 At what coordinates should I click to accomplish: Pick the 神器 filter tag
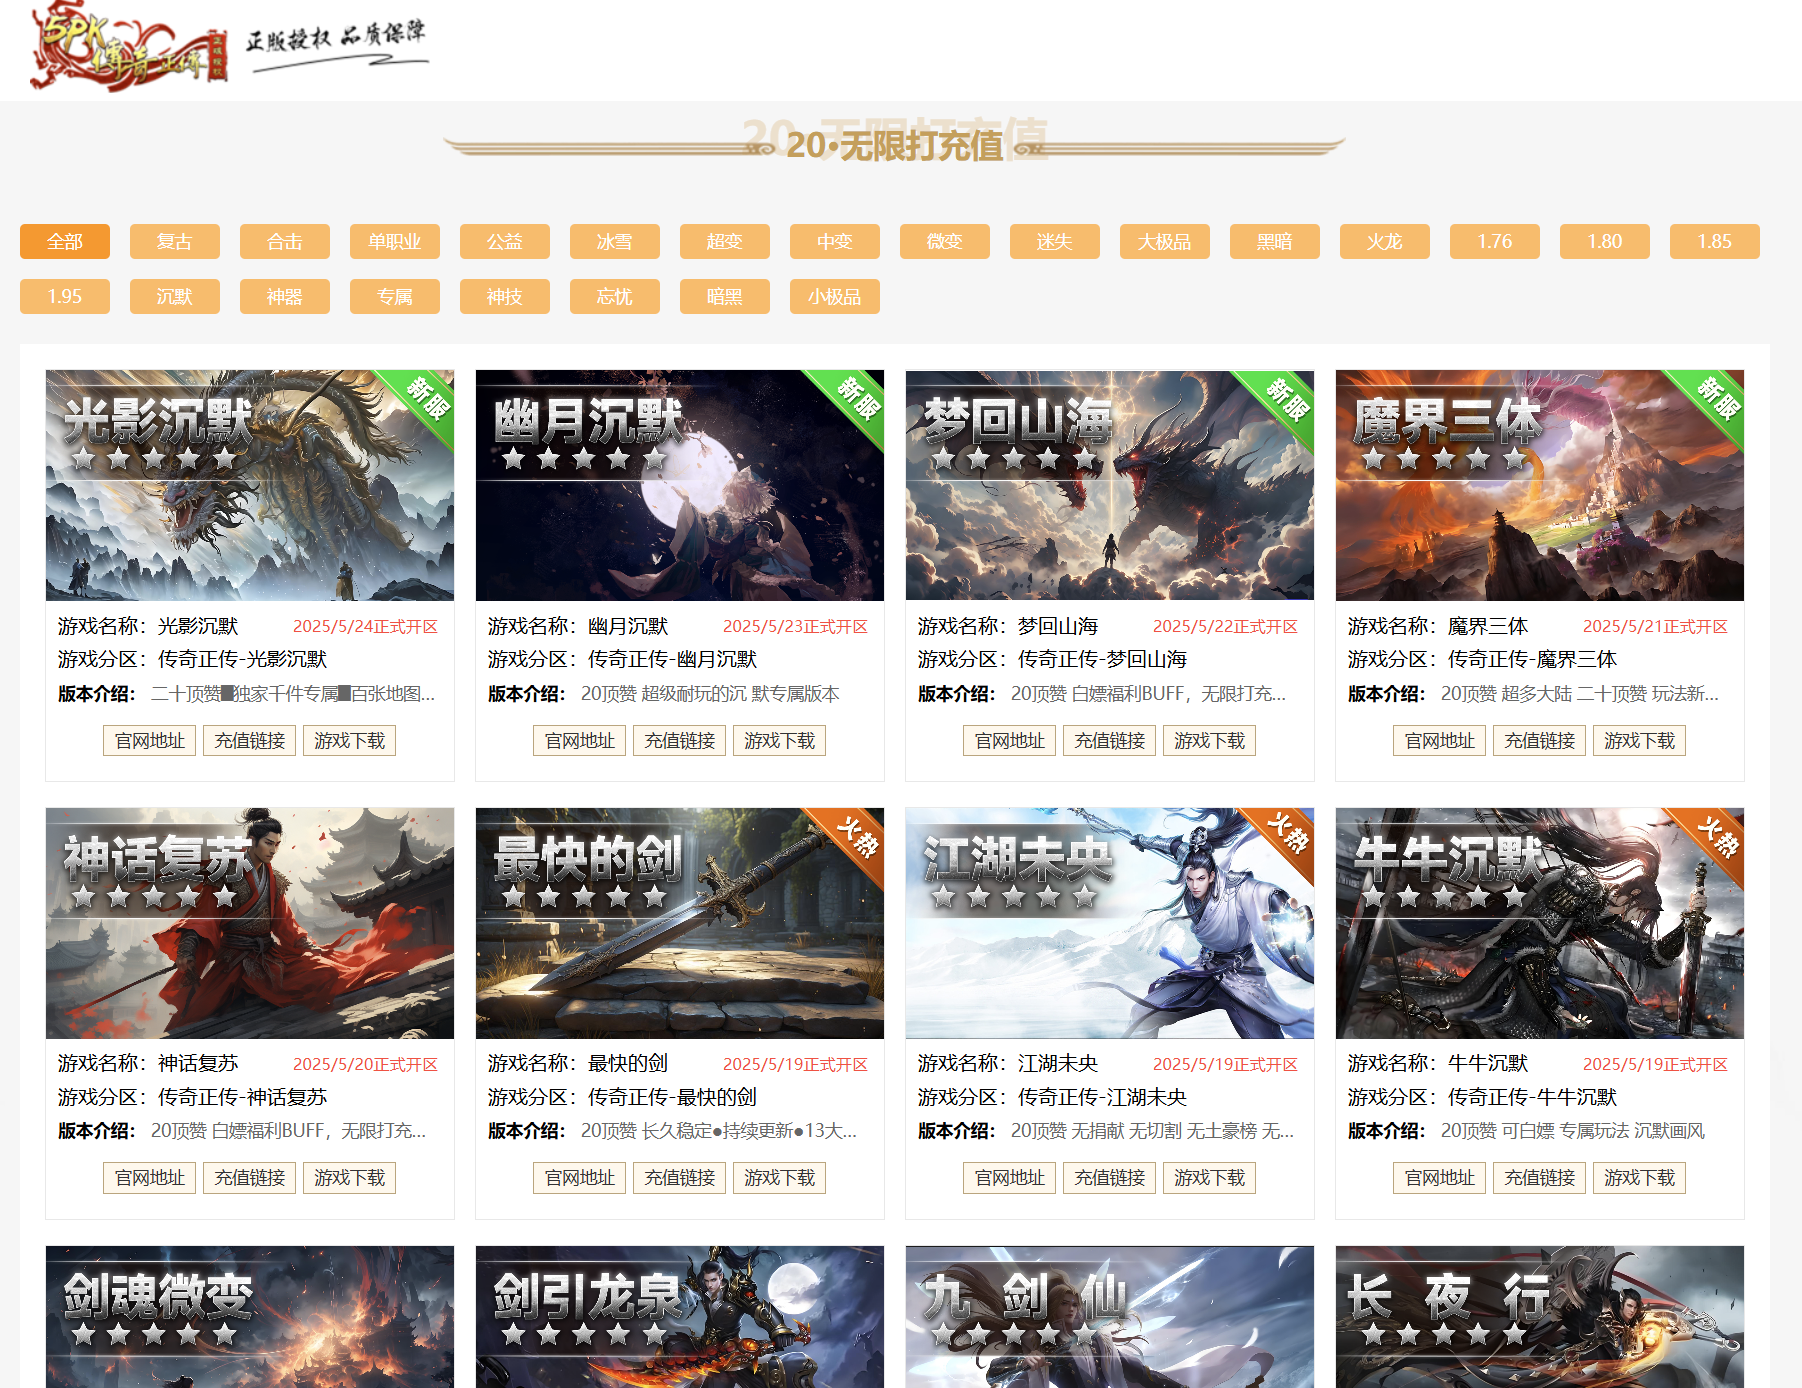[285, 297]
